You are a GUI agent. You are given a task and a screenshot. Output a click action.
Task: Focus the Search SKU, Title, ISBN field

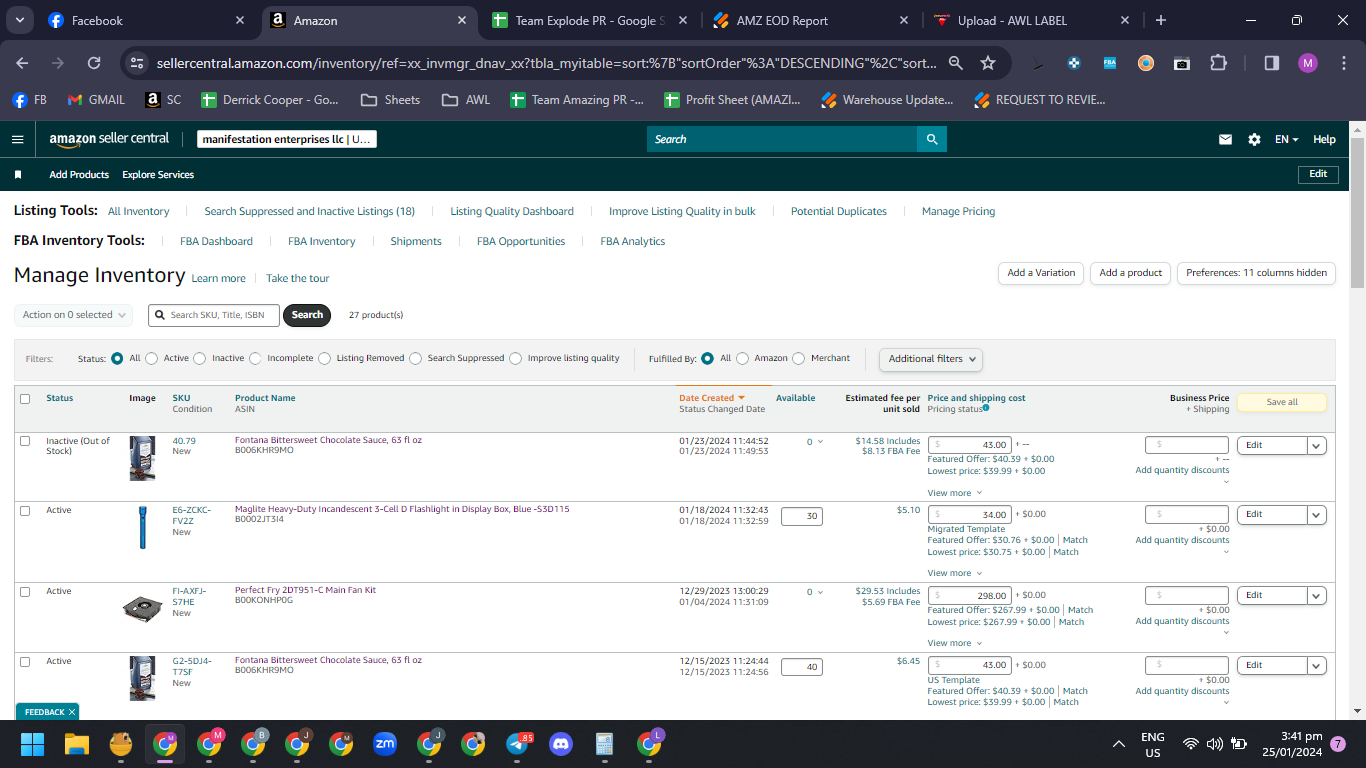214,315
